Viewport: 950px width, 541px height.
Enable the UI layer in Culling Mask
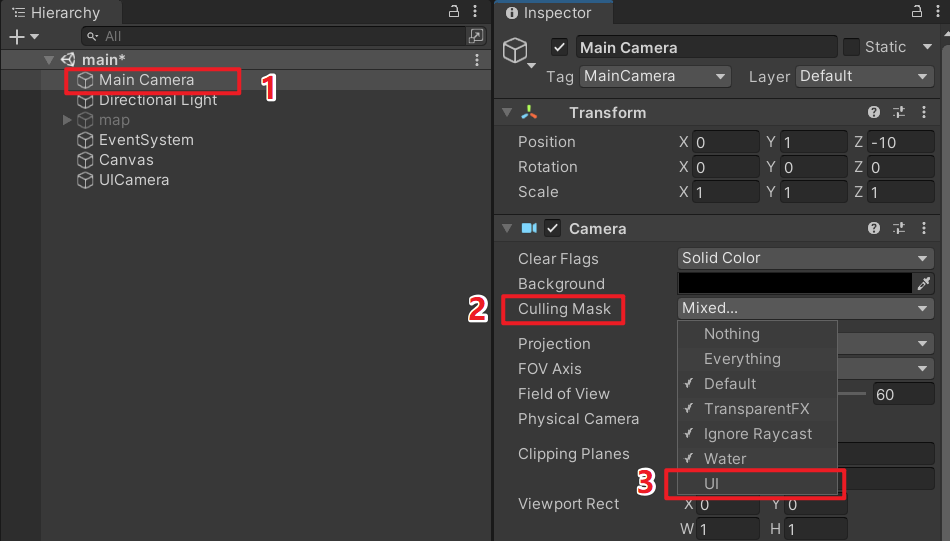[x=757, y=483]
